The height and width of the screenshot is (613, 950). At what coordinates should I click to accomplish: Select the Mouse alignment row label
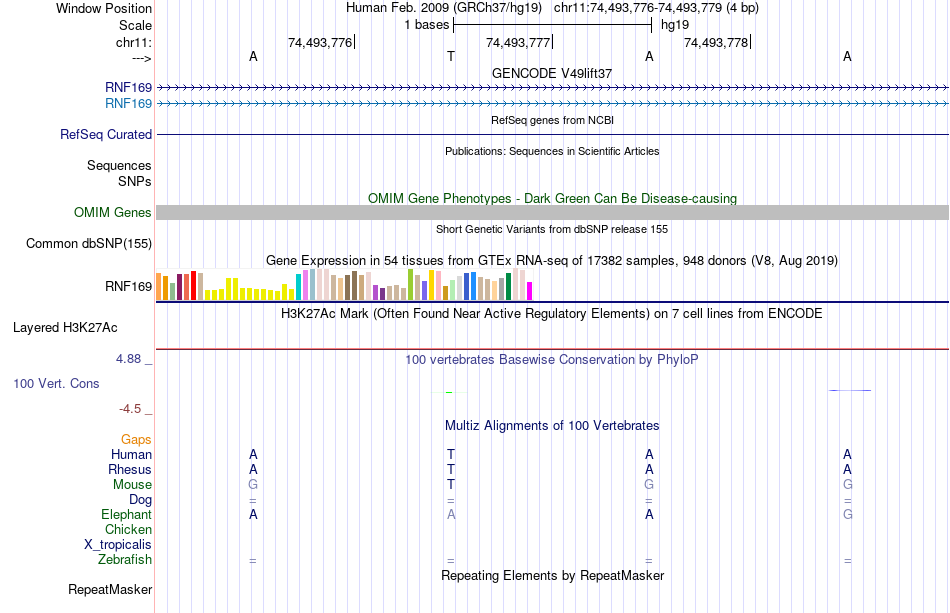(x=132, y=485)
